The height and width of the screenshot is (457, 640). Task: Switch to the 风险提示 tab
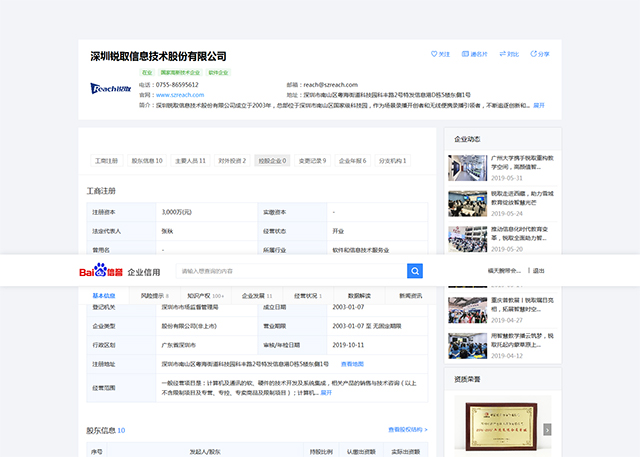[155, 296]
